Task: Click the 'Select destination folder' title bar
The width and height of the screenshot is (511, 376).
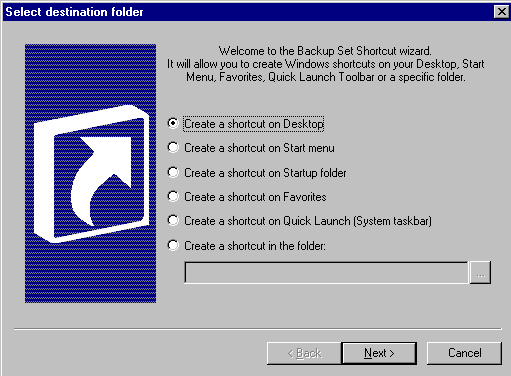Action: click(248, 12)
